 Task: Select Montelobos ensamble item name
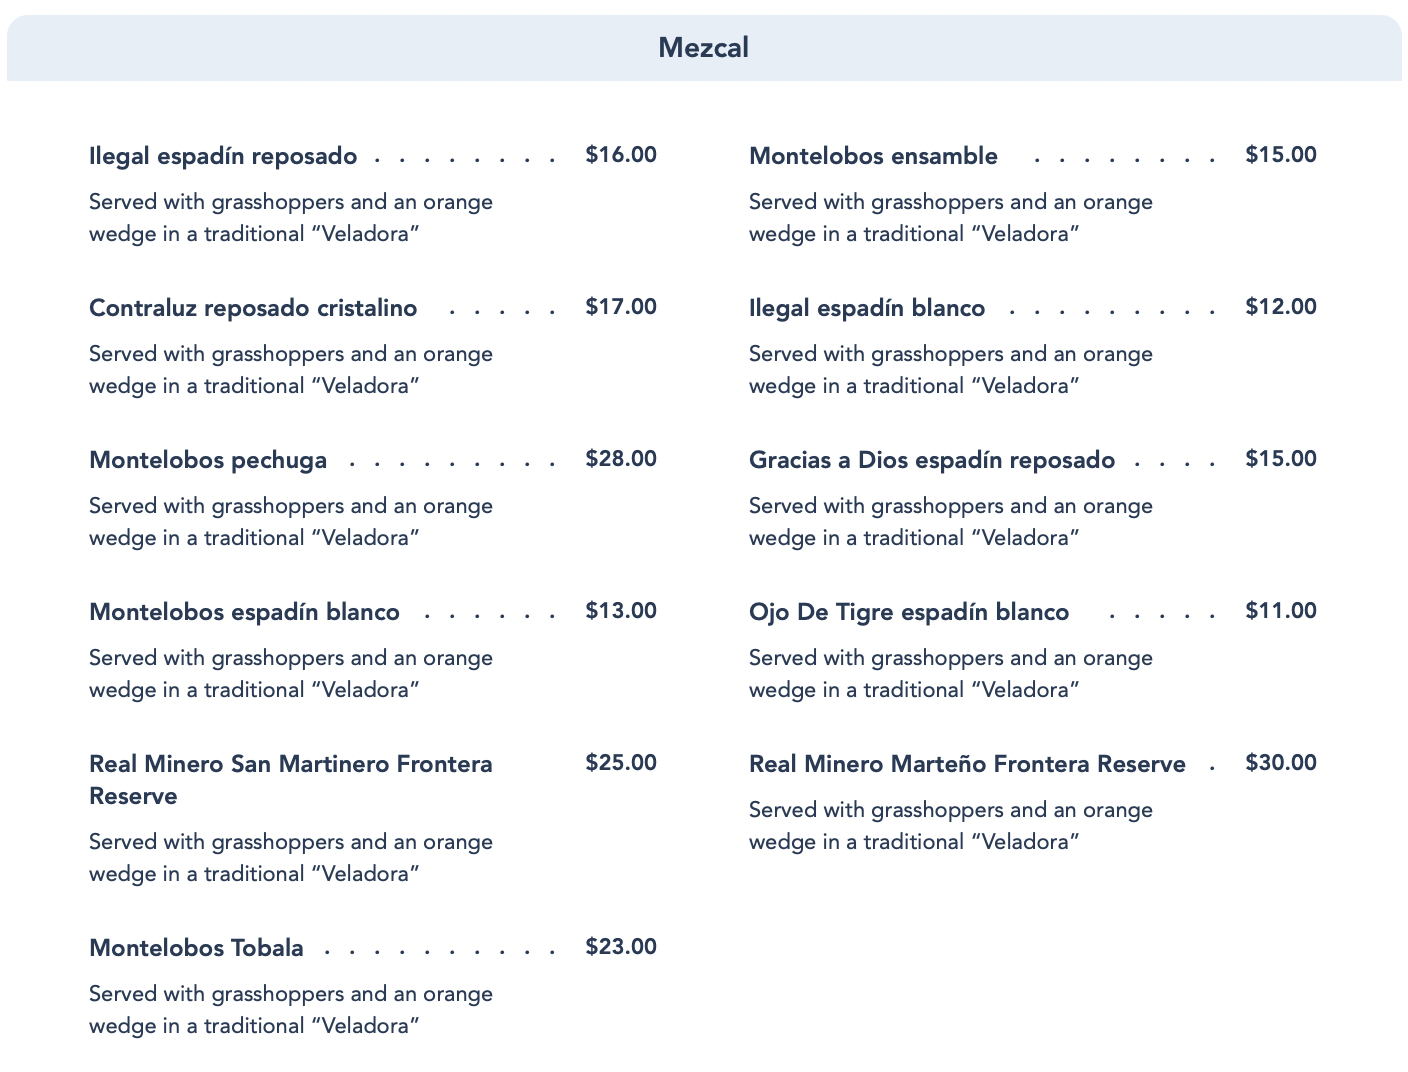(x=873, y=156)
